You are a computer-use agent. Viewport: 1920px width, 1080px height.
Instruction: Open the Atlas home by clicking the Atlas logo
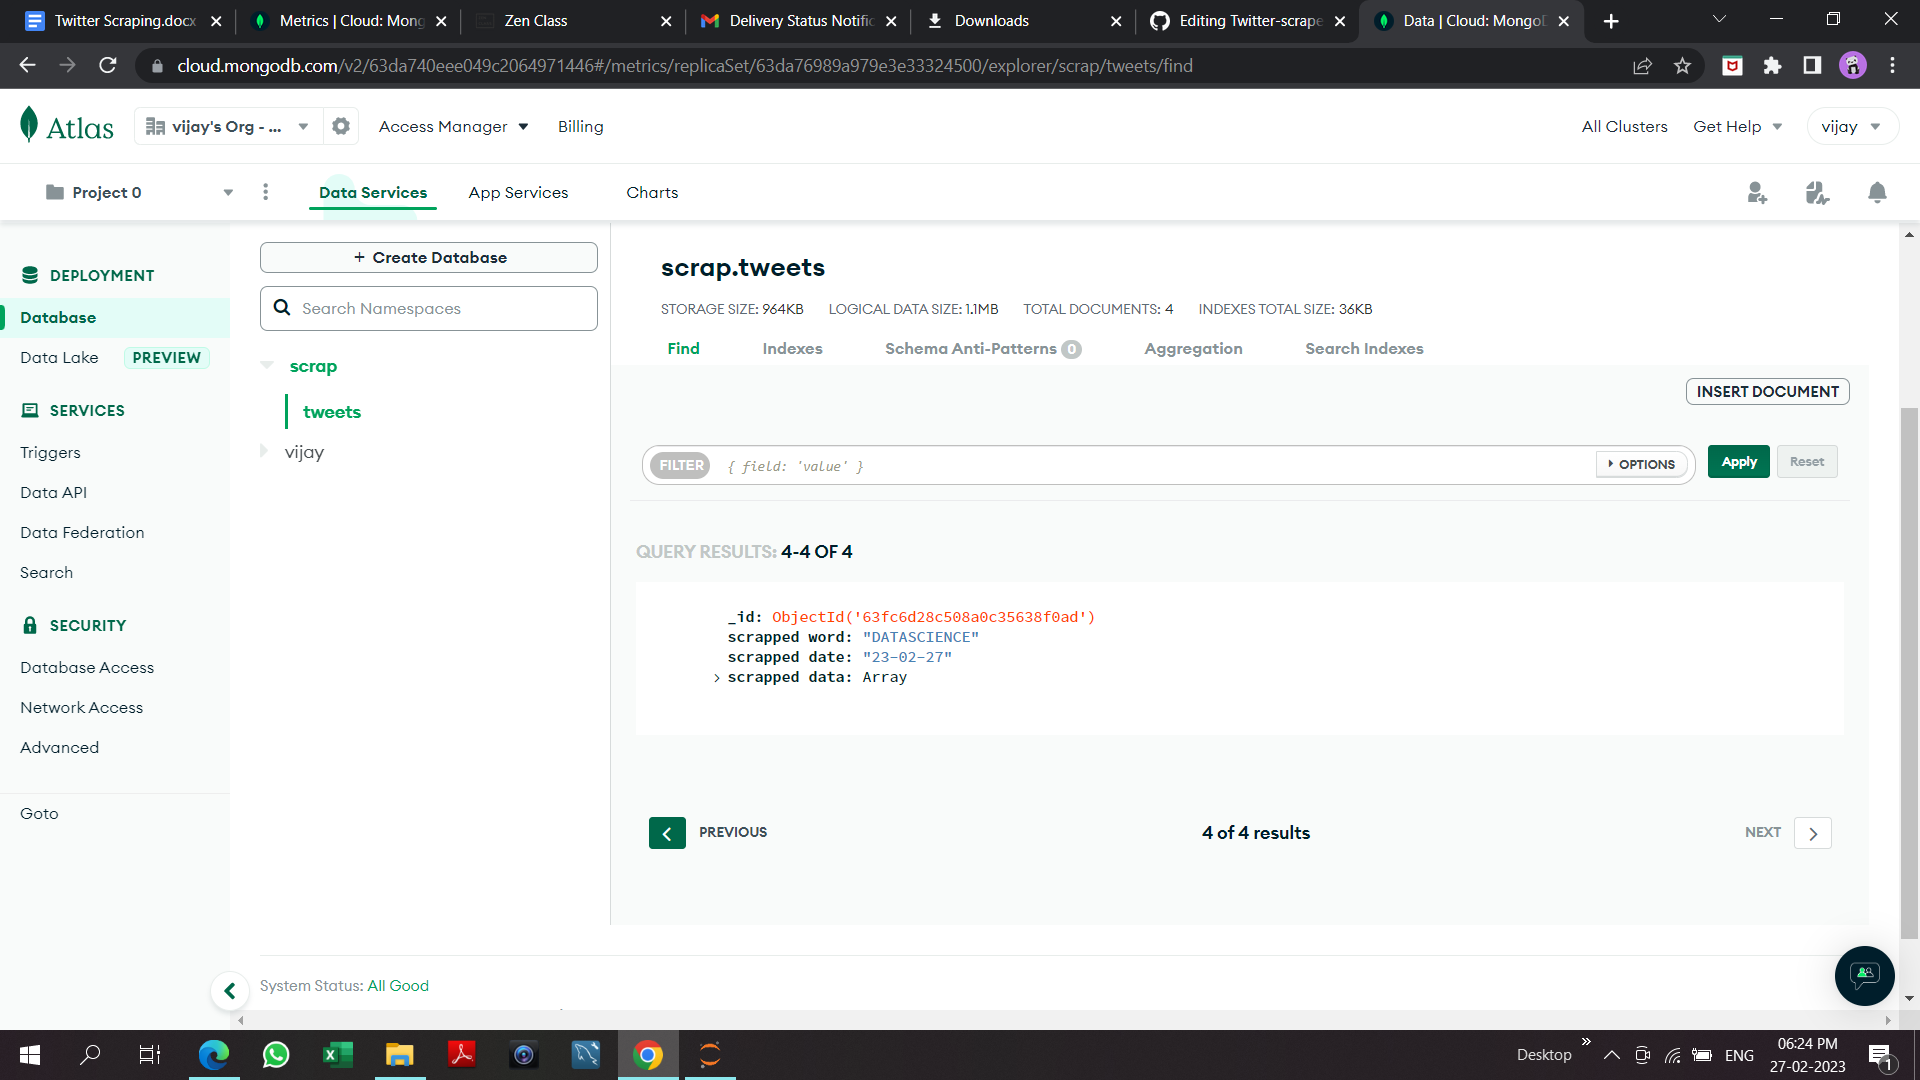(x=66, y=125)
